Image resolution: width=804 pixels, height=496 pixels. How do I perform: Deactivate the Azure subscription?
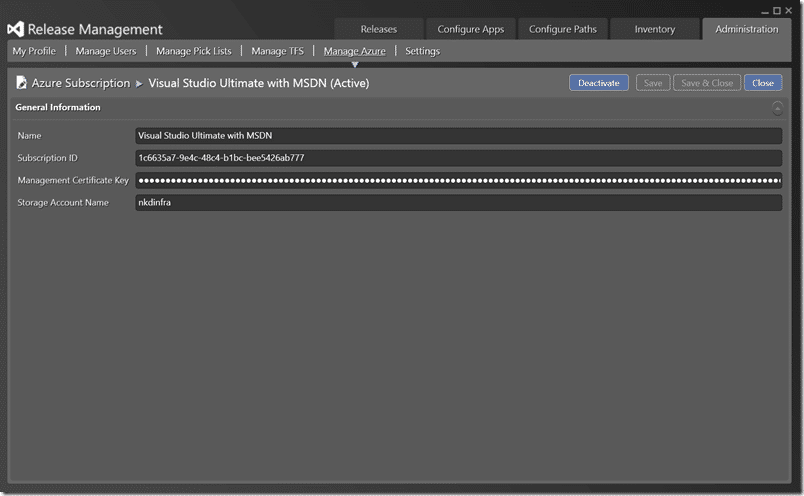[599, 83]
